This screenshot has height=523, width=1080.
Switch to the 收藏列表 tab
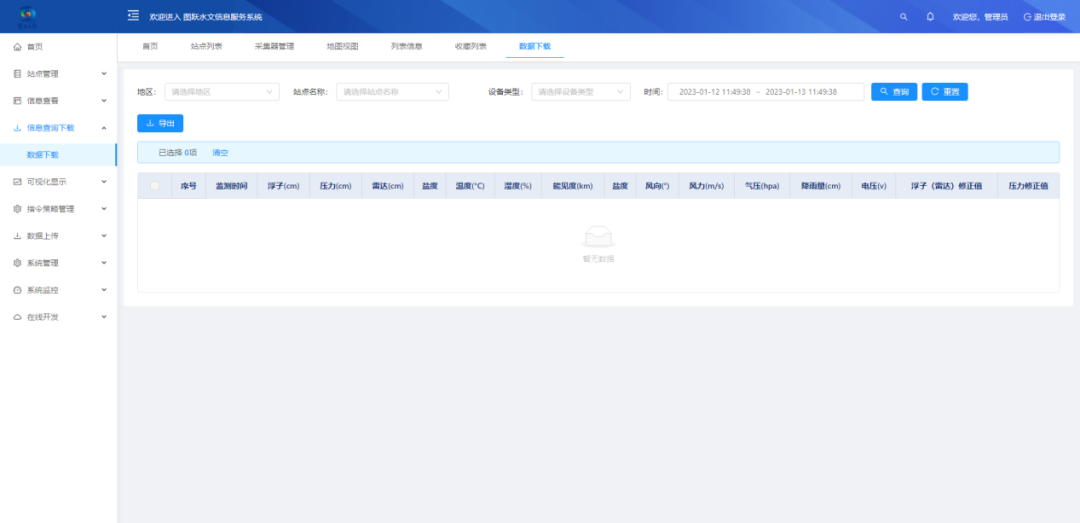coord(470,46)
